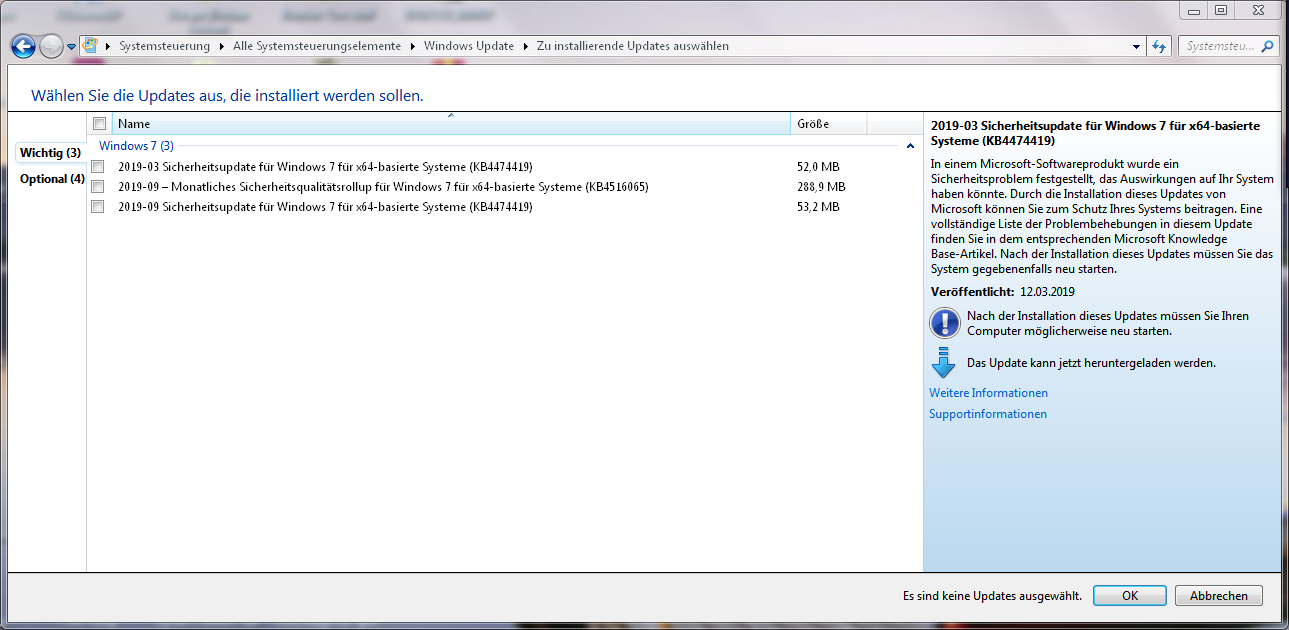Select the 2019-03 Sicherheitsupdate row text
Screen dimensions: 1289x630
pyautogui.click(x=325, y=167)
